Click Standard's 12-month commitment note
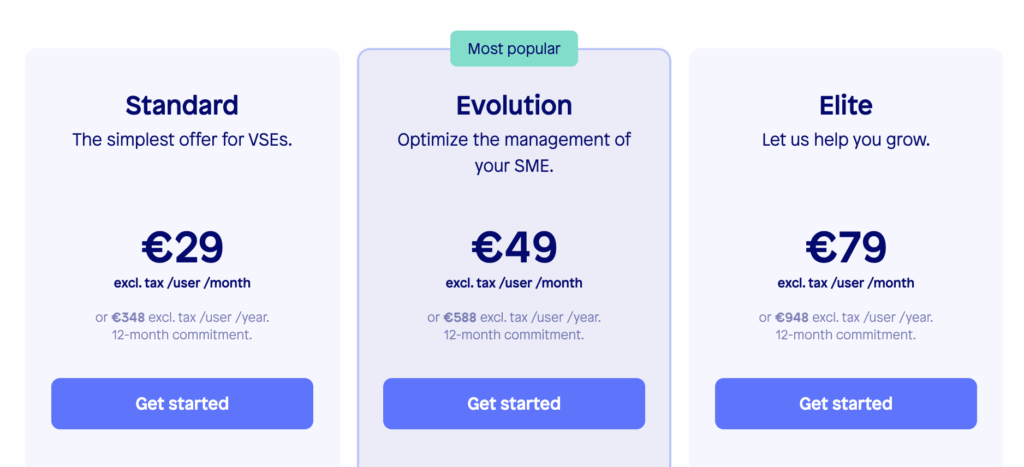Screen dimensions: 1024x467 [182, 335]
